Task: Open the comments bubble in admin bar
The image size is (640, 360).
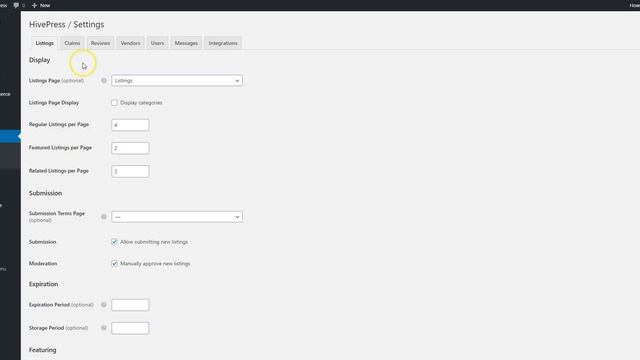Action: pos(19,5)
